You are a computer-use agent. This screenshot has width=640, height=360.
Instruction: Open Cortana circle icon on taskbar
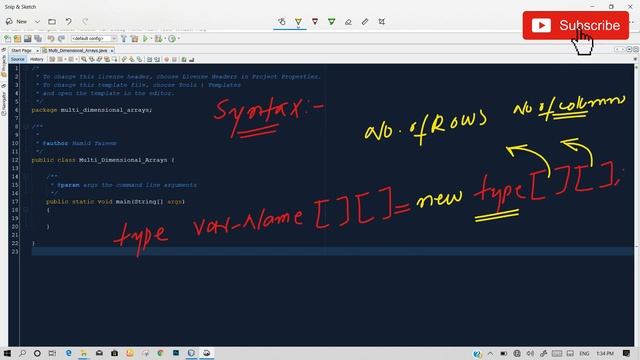tap(37, 353)
